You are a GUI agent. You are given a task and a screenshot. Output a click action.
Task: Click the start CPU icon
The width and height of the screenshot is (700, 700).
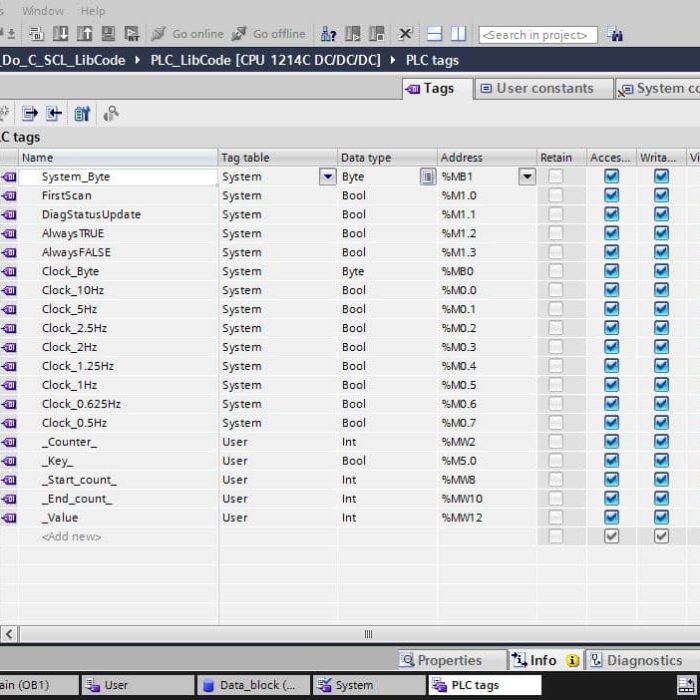353,34
